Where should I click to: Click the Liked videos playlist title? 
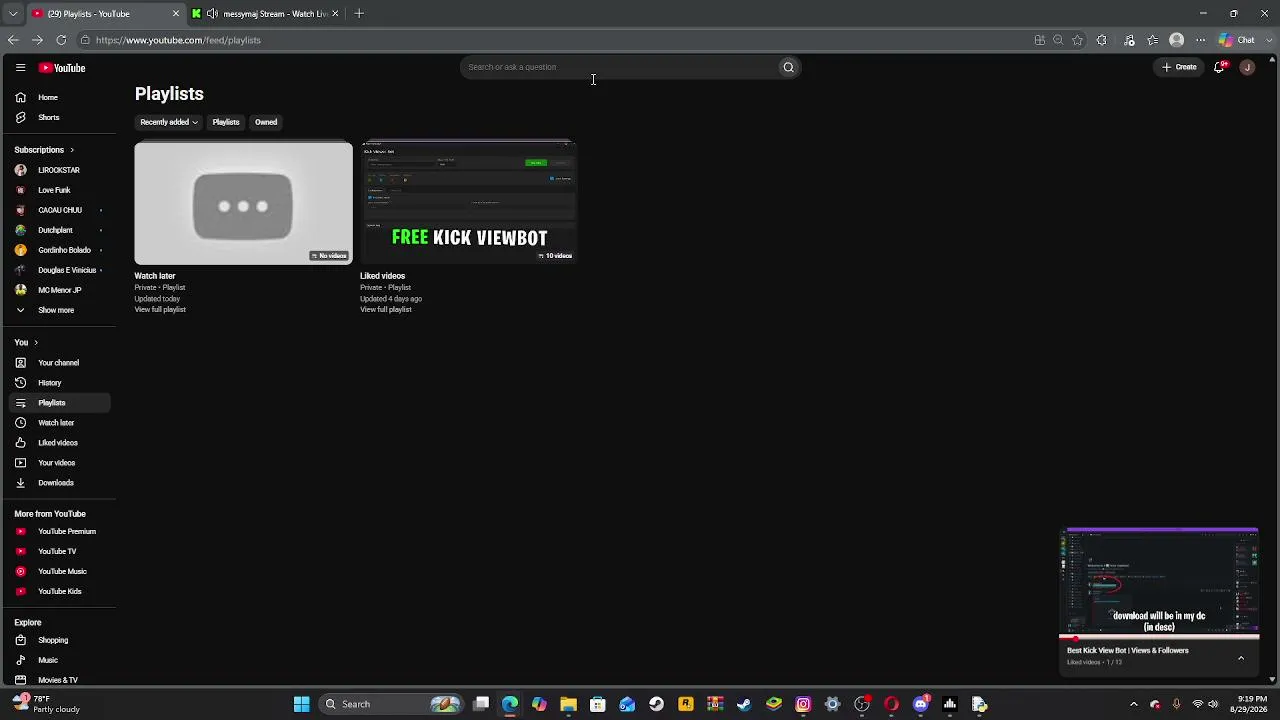(382, 276)
